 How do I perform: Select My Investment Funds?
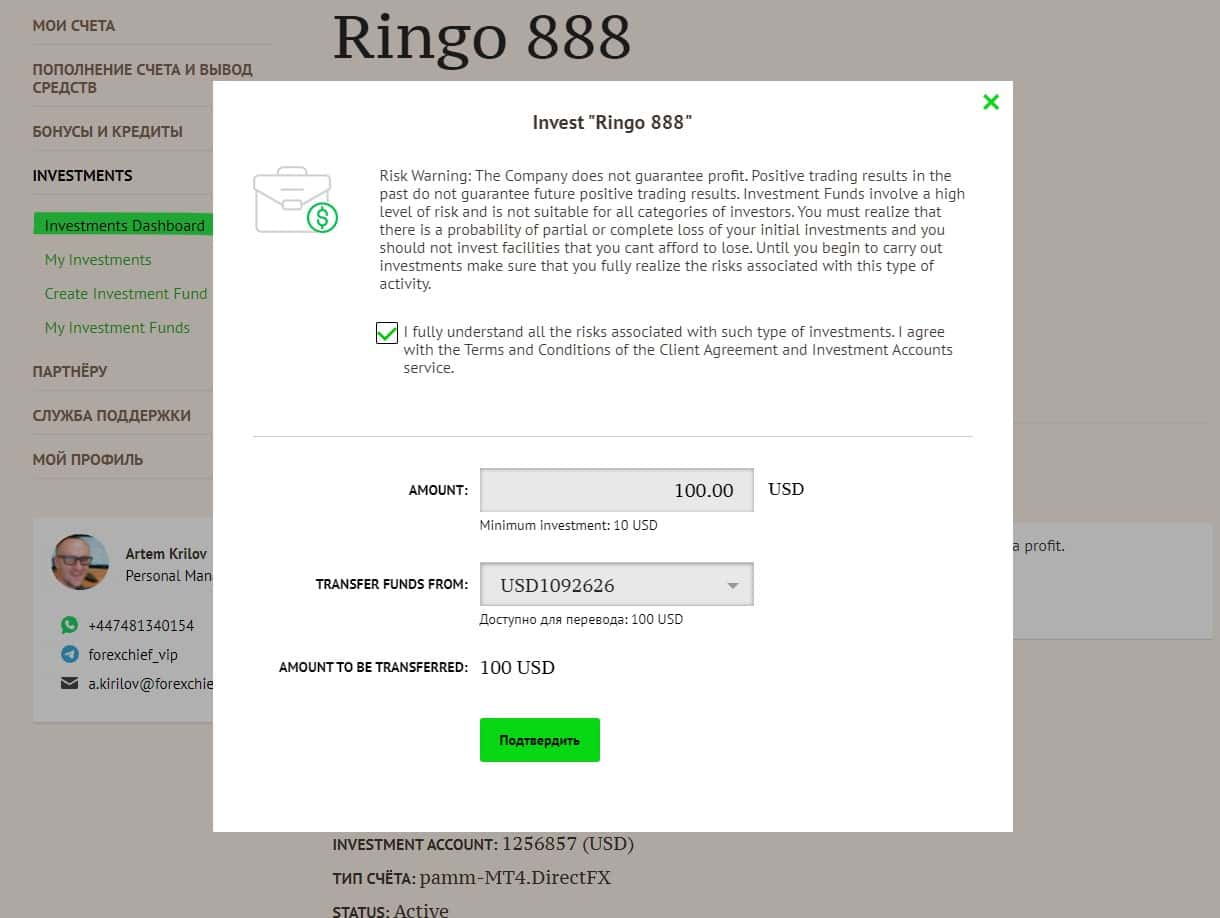pos(117,328)
